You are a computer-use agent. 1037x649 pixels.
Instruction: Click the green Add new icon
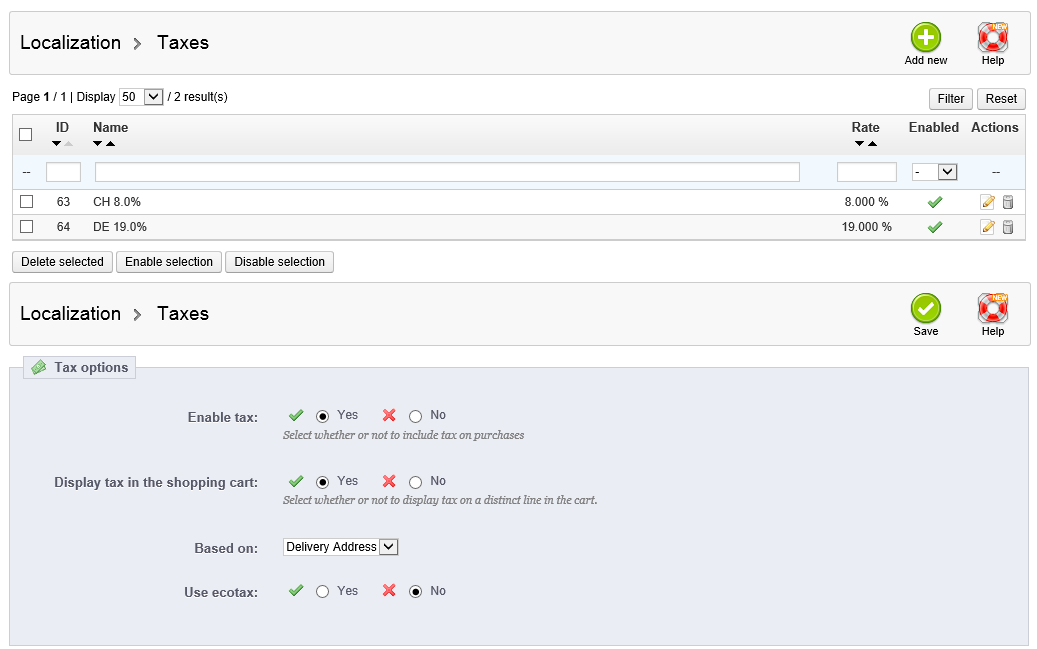[x=925, y=38]
